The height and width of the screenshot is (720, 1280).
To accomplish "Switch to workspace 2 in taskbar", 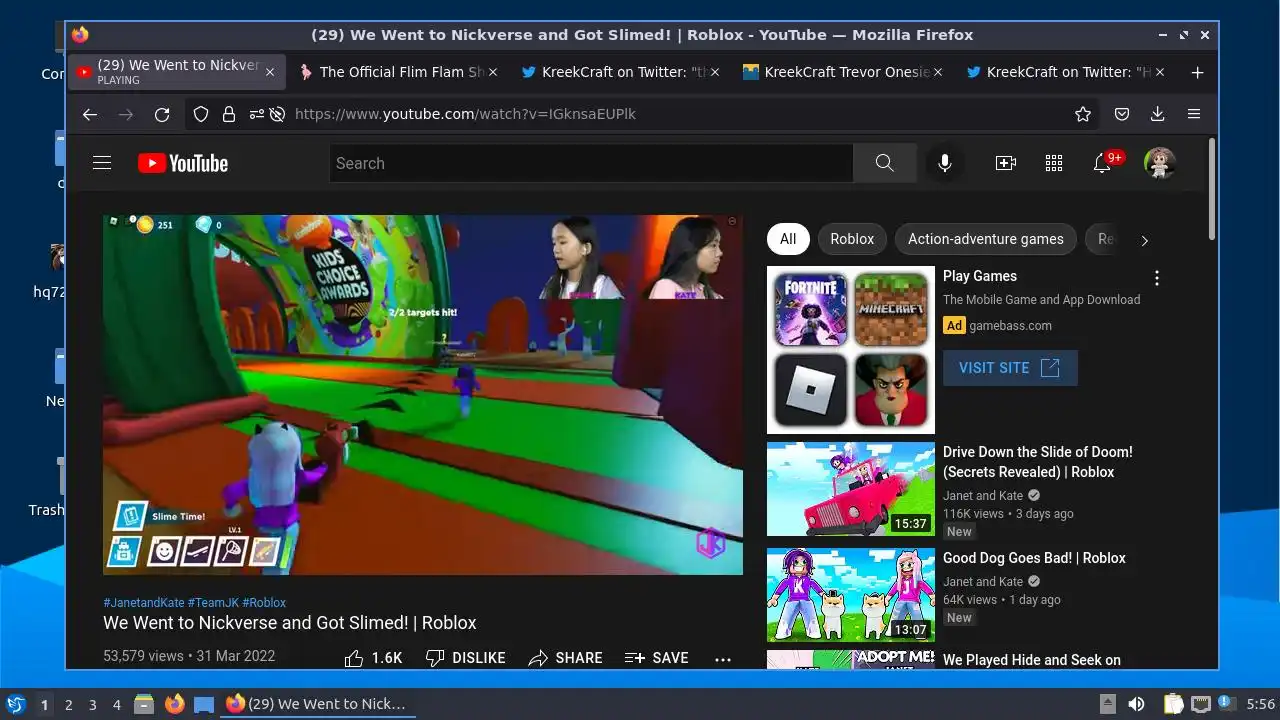I will click(69, 705).
